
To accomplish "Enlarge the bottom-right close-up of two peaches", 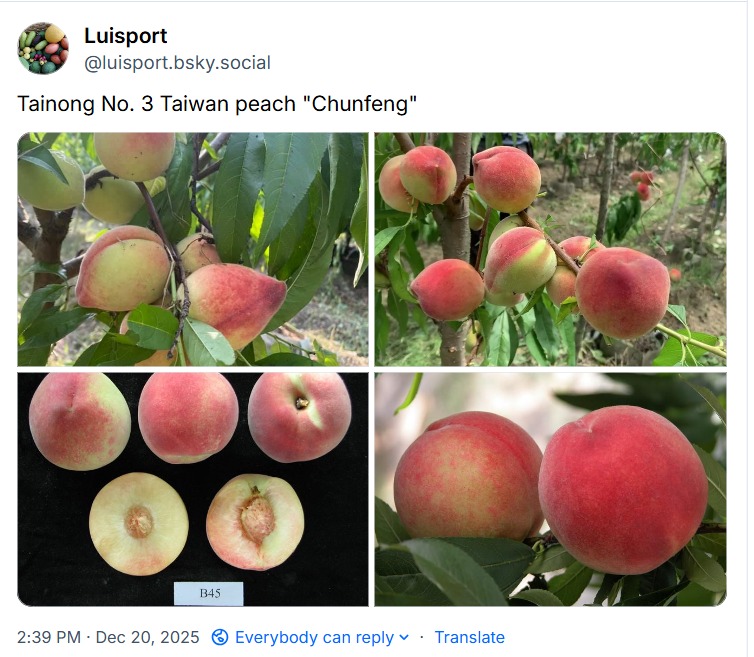I will [551, 489].
